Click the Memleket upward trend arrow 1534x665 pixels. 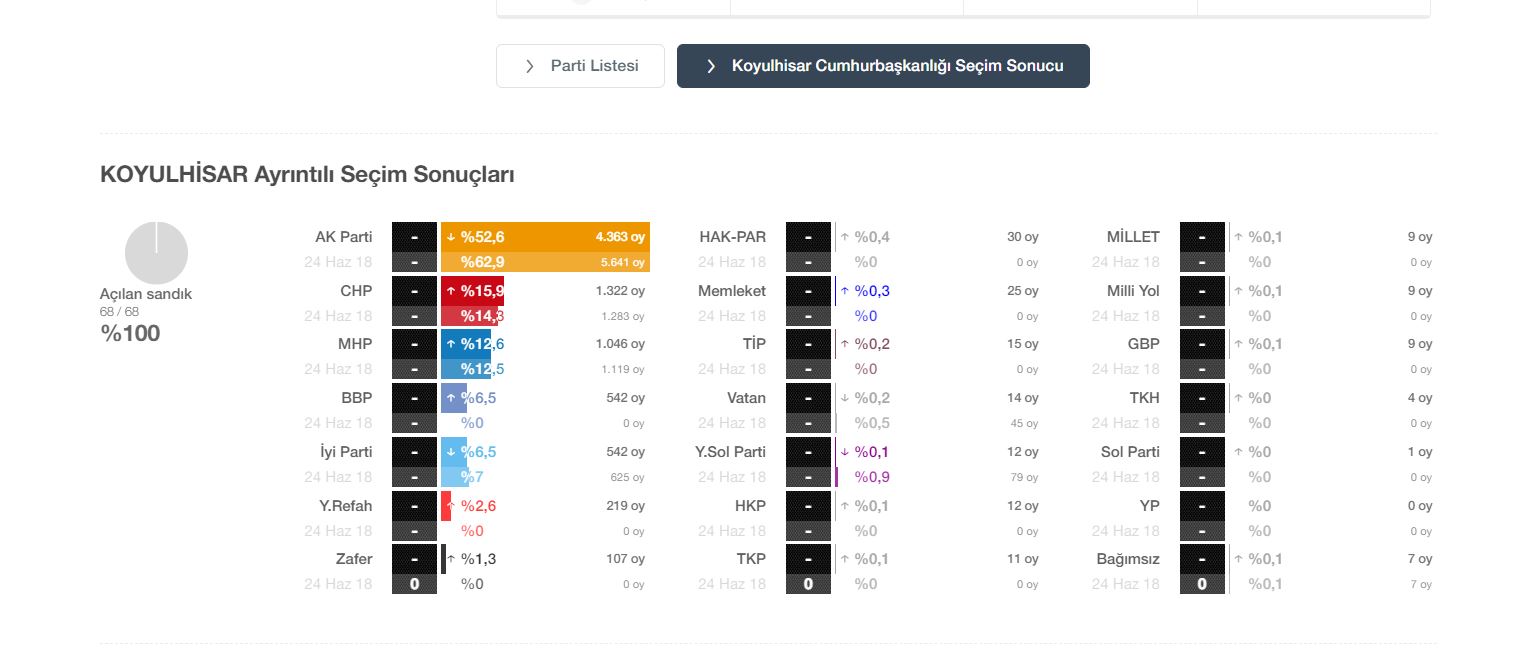click(845, 291)
